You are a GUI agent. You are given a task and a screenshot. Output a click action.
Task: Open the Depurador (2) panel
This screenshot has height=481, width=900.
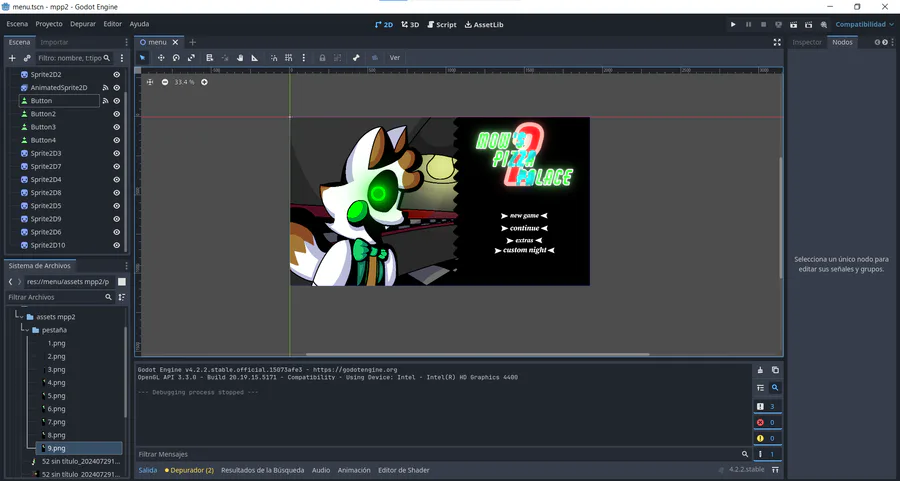click(189, 470)
